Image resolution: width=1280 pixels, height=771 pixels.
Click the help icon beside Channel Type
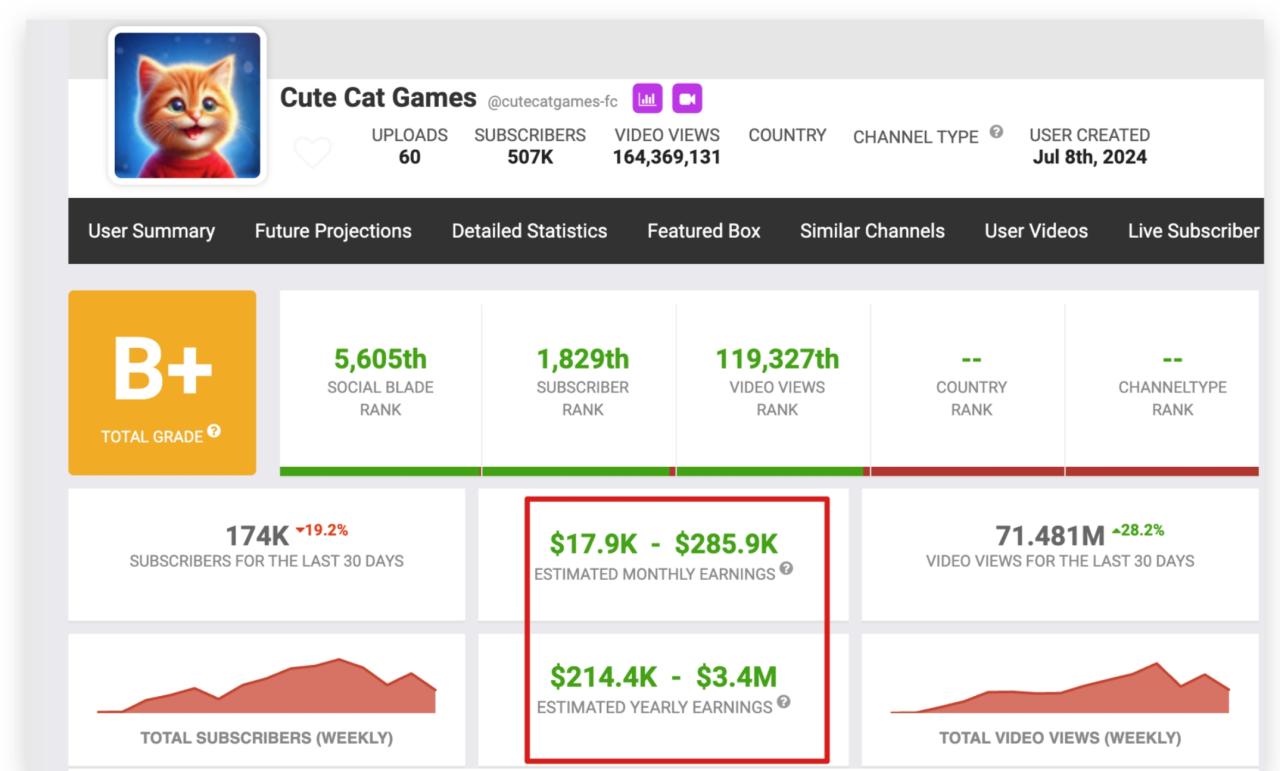[x=996, y=133]
